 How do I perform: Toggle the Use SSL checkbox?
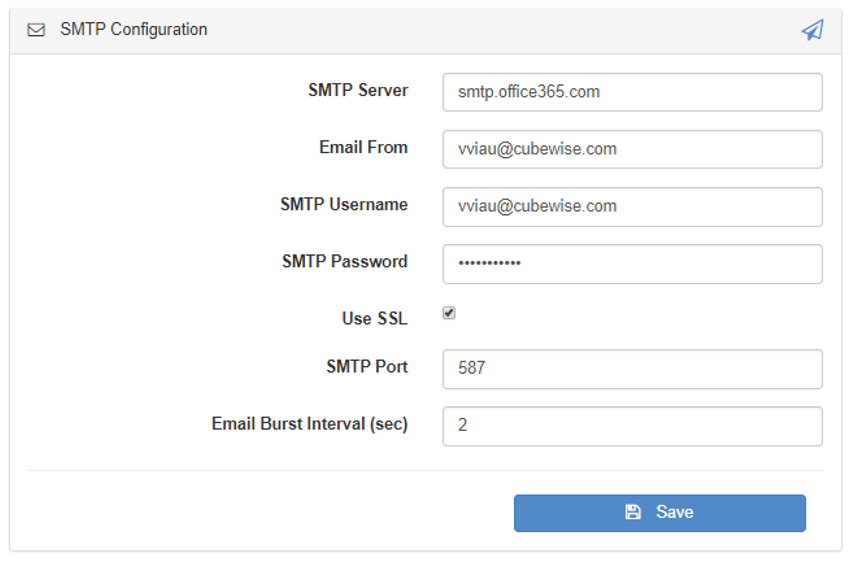449,313
